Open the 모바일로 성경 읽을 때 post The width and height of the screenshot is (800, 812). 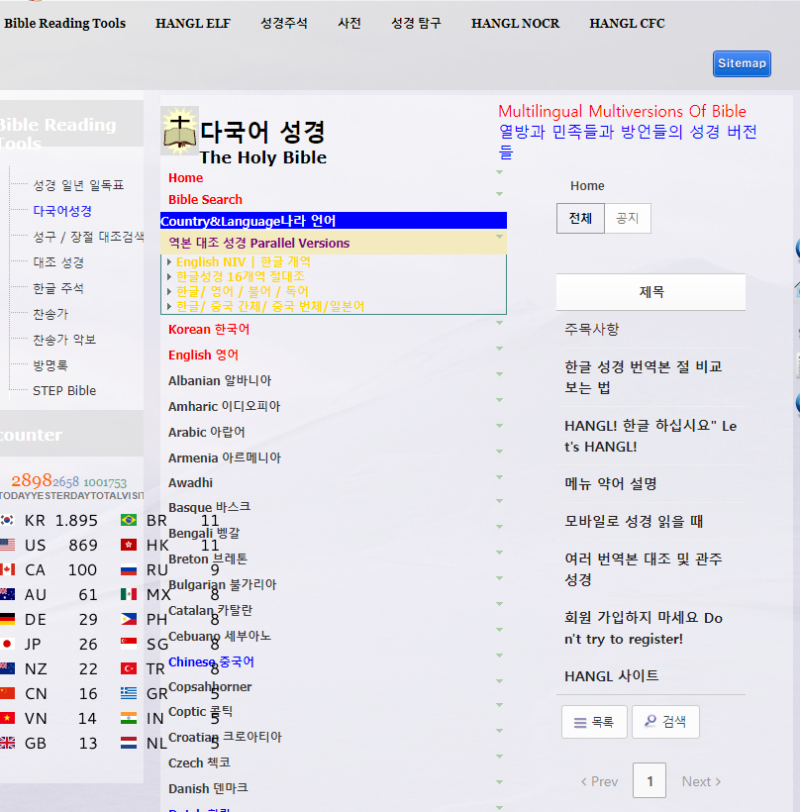(633, 520)
